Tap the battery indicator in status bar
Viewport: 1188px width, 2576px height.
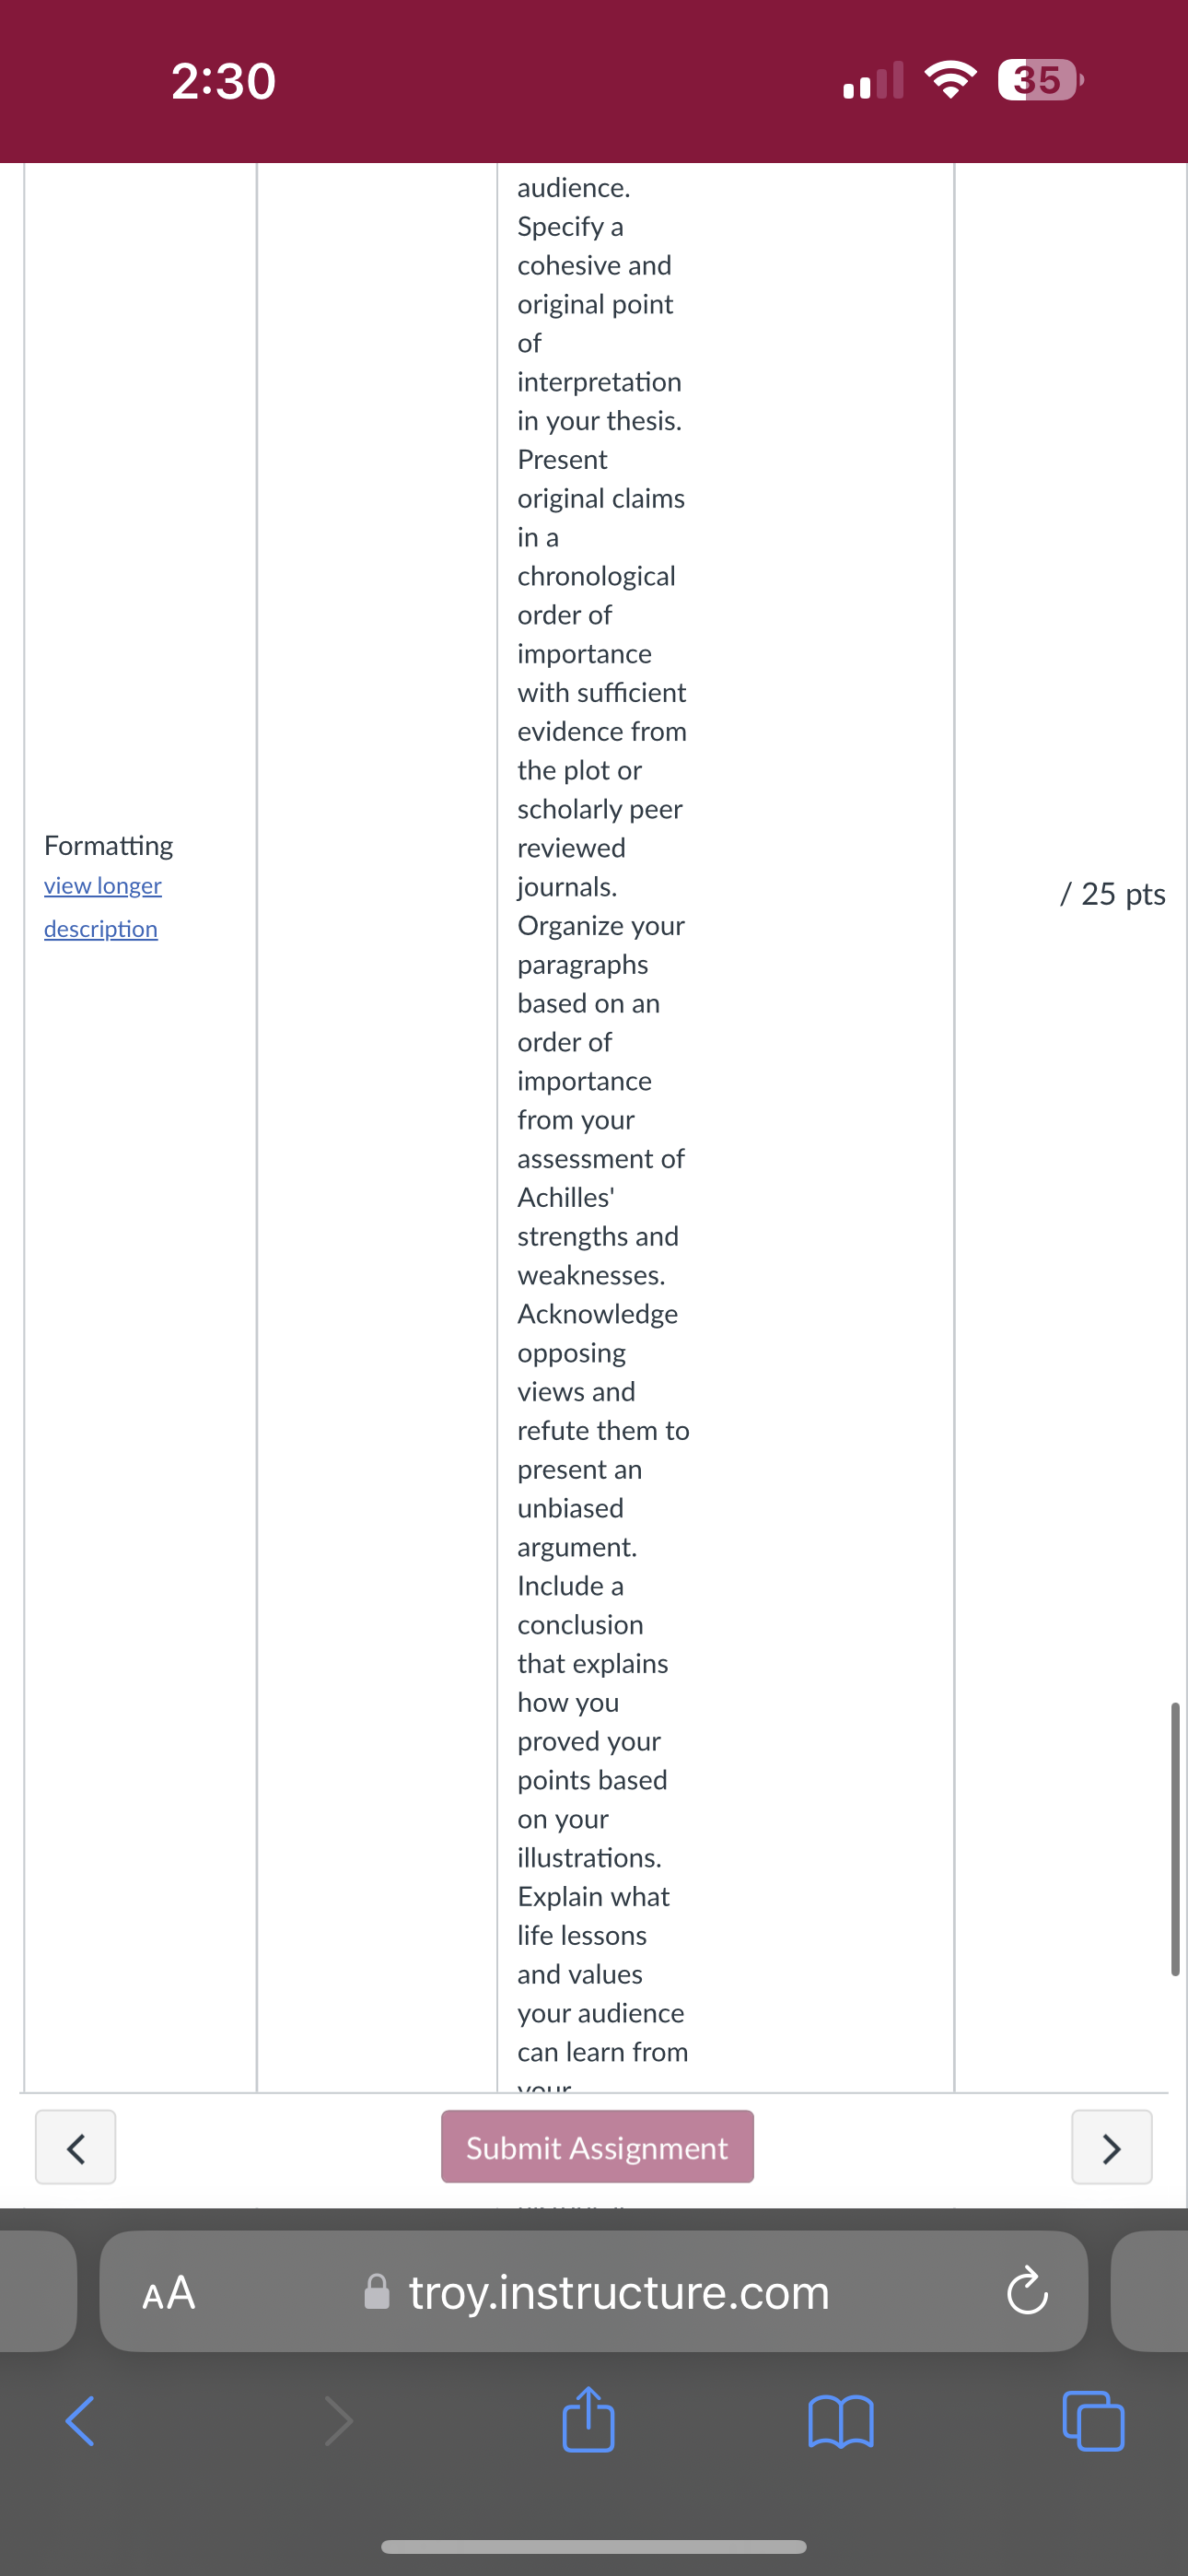tap(1040, 80)
